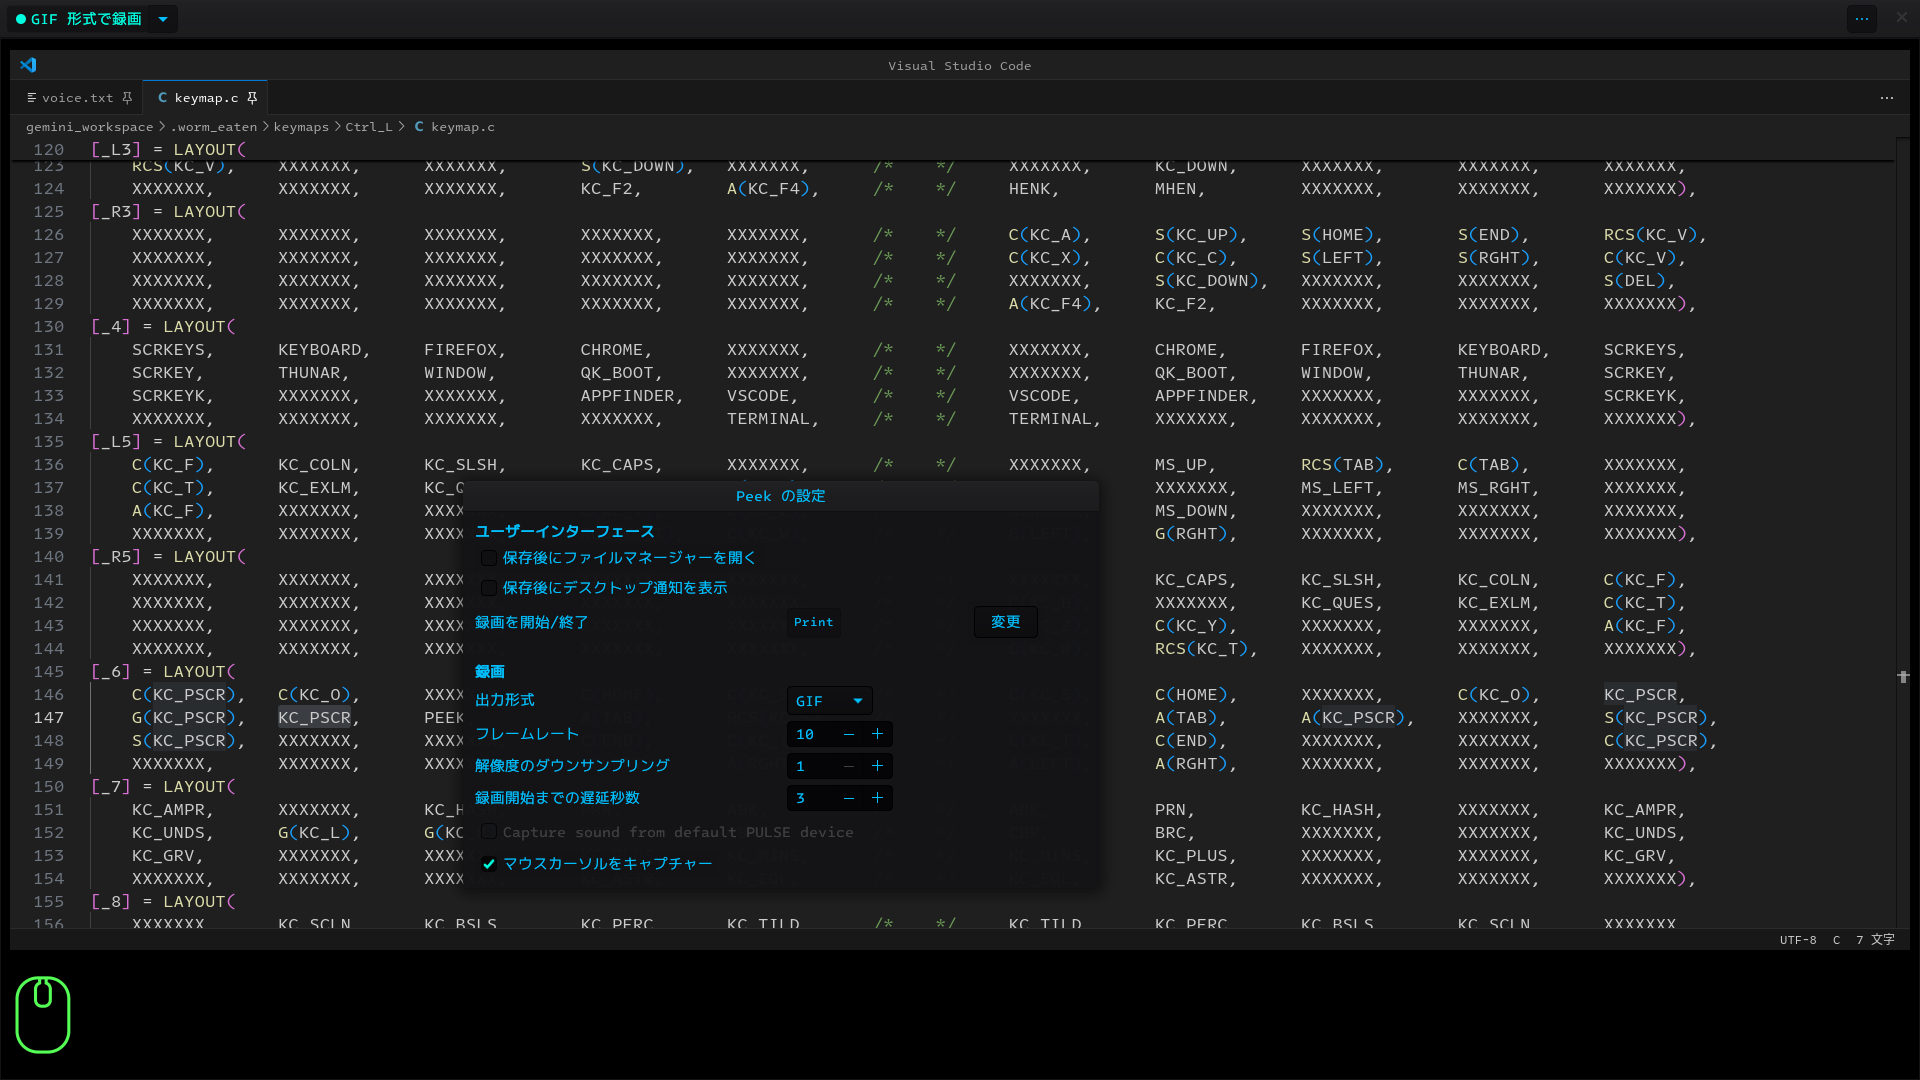
Task: Switch to the voice.txt tab
Action: [78, 97]
